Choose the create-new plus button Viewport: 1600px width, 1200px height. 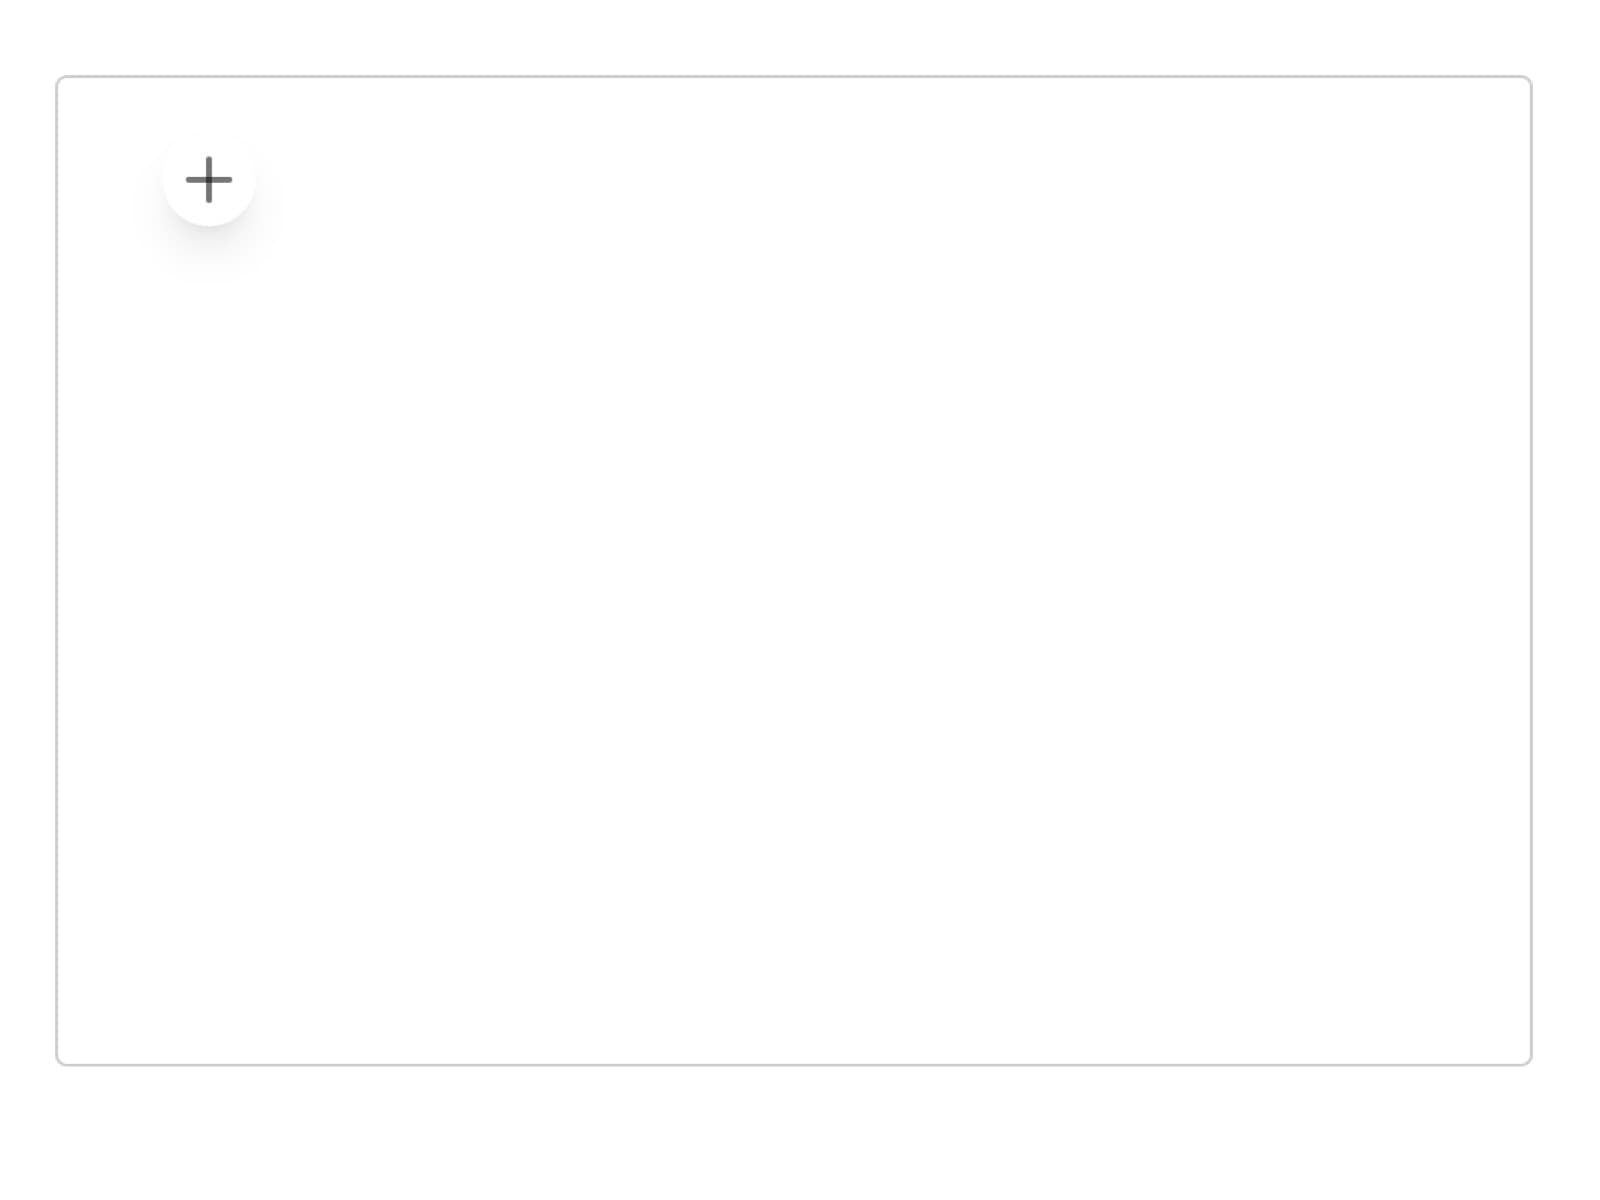[x=209, y=180]
